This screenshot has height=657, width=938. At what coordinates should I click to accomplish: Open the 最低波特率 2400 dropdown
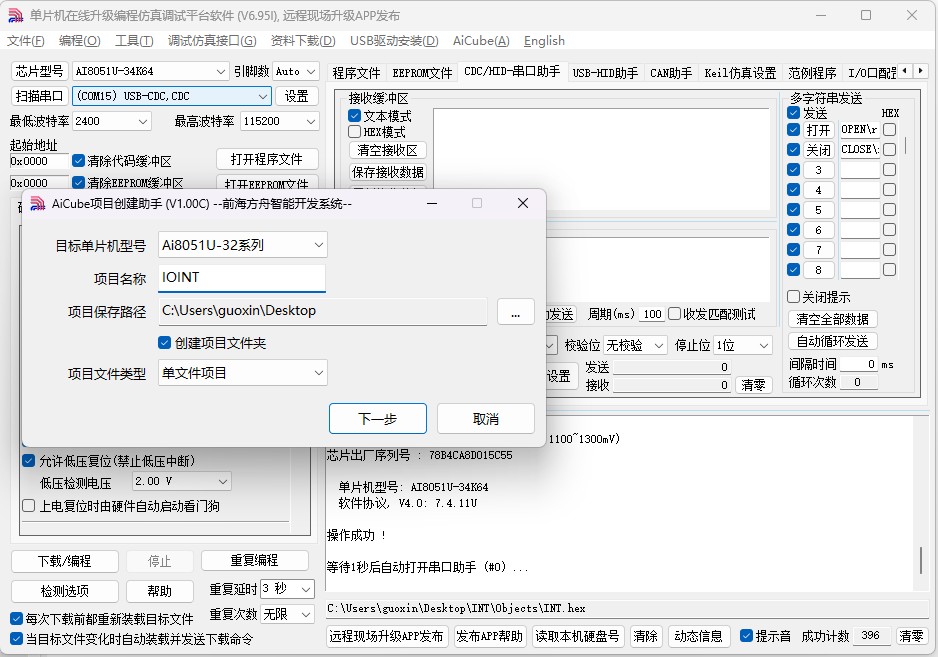tap(112, 121)
